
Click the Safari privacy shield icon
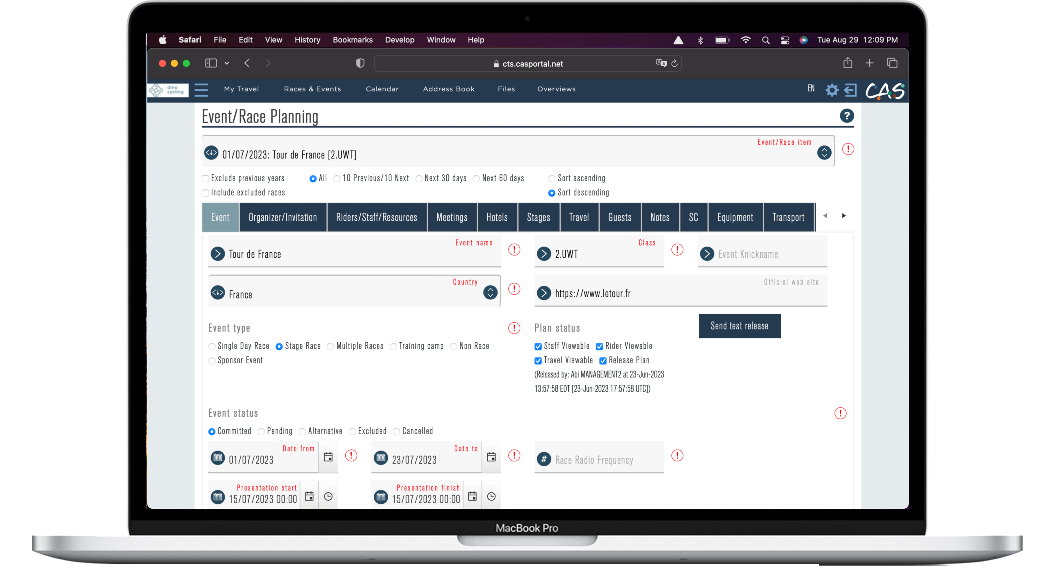tap(360, 63)
